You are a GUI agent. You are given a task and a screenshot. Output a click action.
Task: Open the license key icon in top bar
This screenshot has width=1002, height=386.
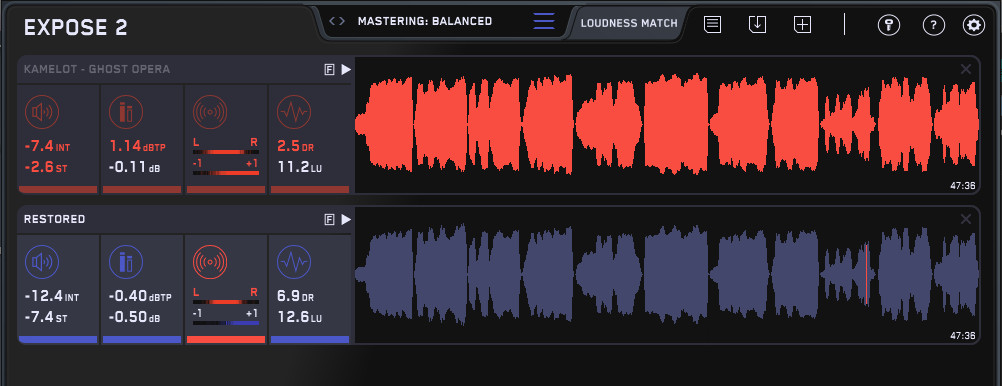[889, 25]
